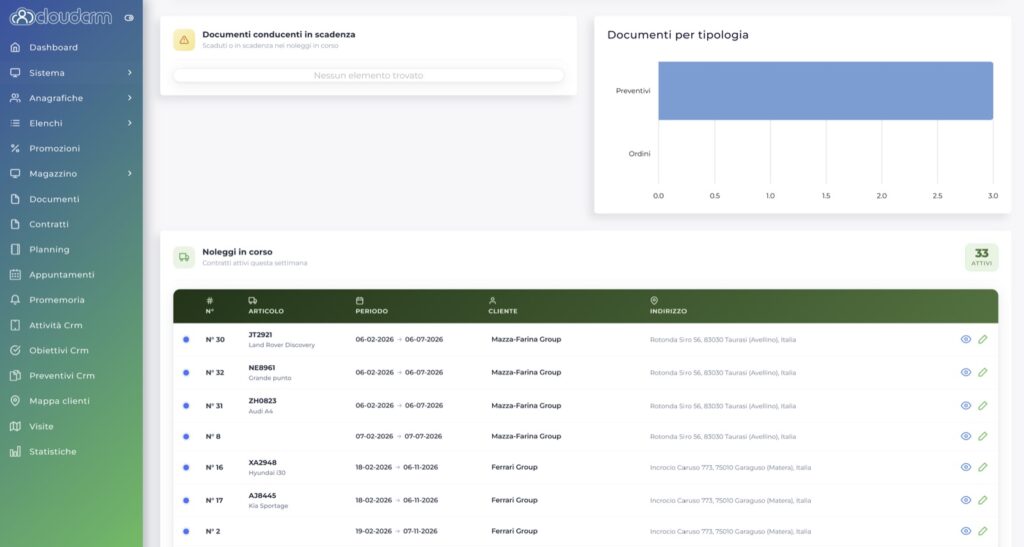
Task: Select plate NE8961 Grande punto
Action: pyautogui.click(x=270, y=372)
